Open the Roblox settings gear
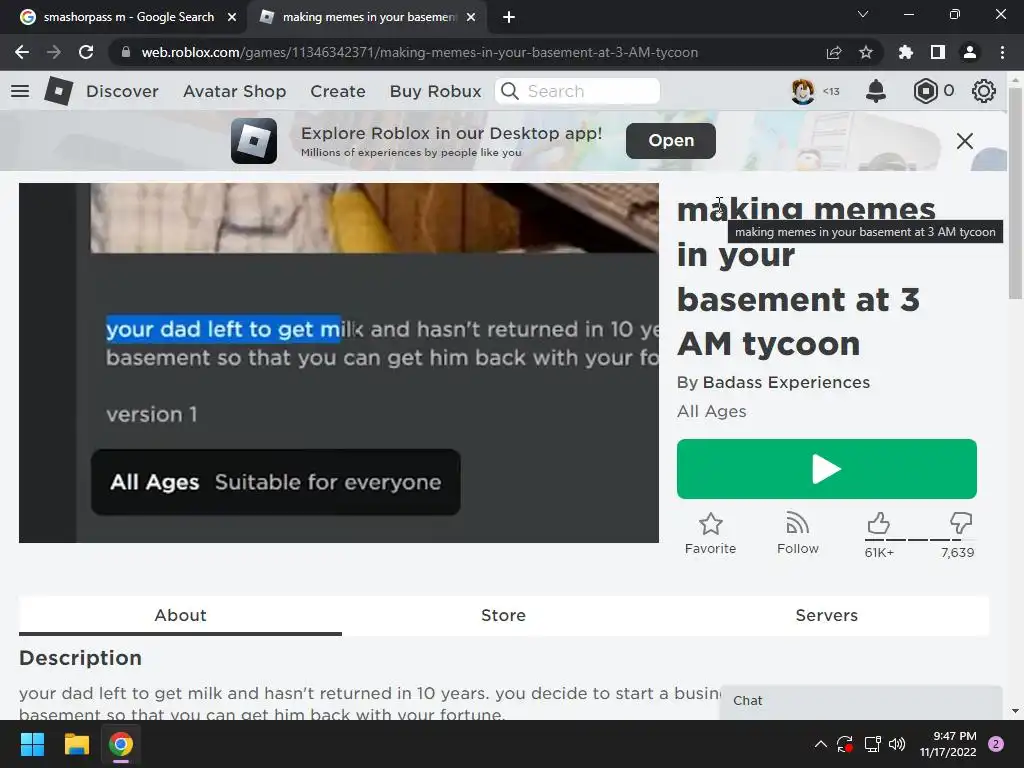This screenshot has width=1024, height=768. (984, 91)
